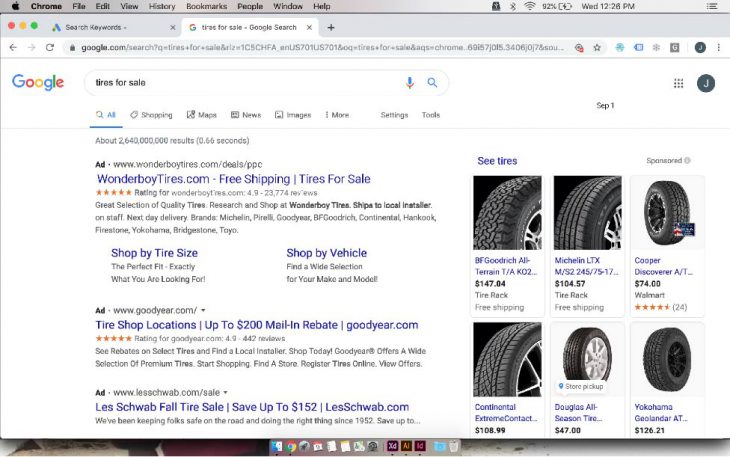
Task: Open Adobe Illustrator from the Dock
Action: coord(406,446)
